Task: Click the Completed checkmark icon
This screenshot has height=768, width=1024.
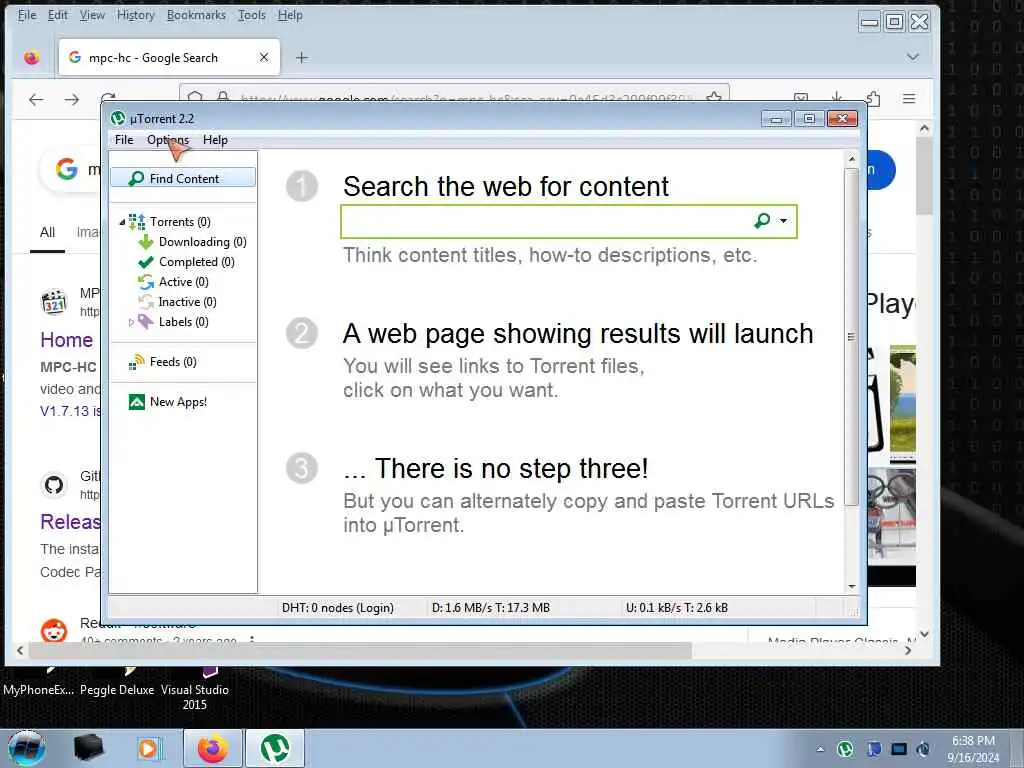Action: pyautogui.click(x=146, y=262)
